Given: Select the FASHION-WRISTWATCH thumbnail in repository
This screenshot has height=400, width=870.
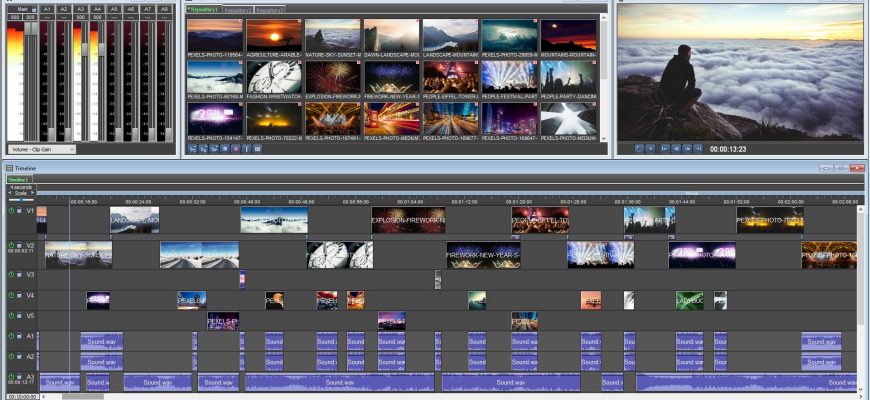Looking at the screenshot, I should (x=274, y=77).
